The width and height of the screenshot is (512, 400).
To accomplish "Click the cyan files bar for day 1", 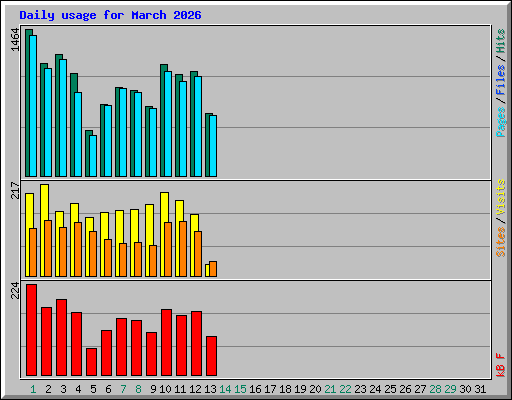I will pyautogui.click(x=33, y=106).
